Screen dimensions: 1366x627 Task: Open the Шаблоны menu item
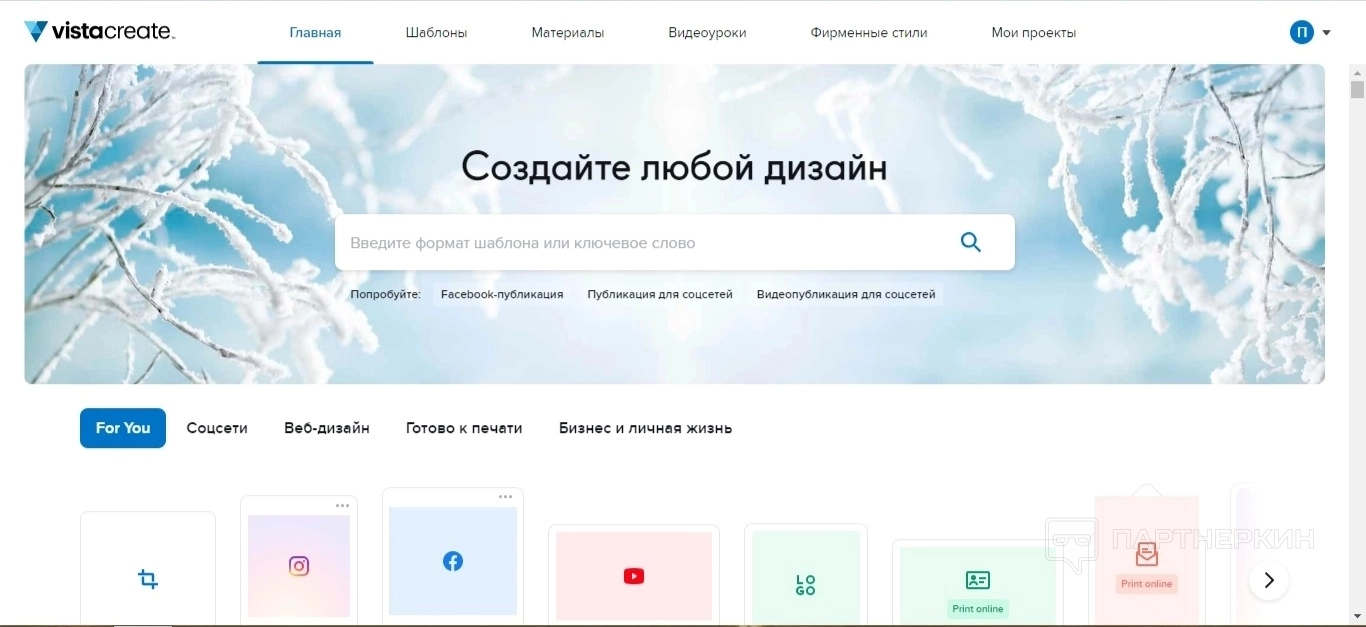click(x=436, y=33)
